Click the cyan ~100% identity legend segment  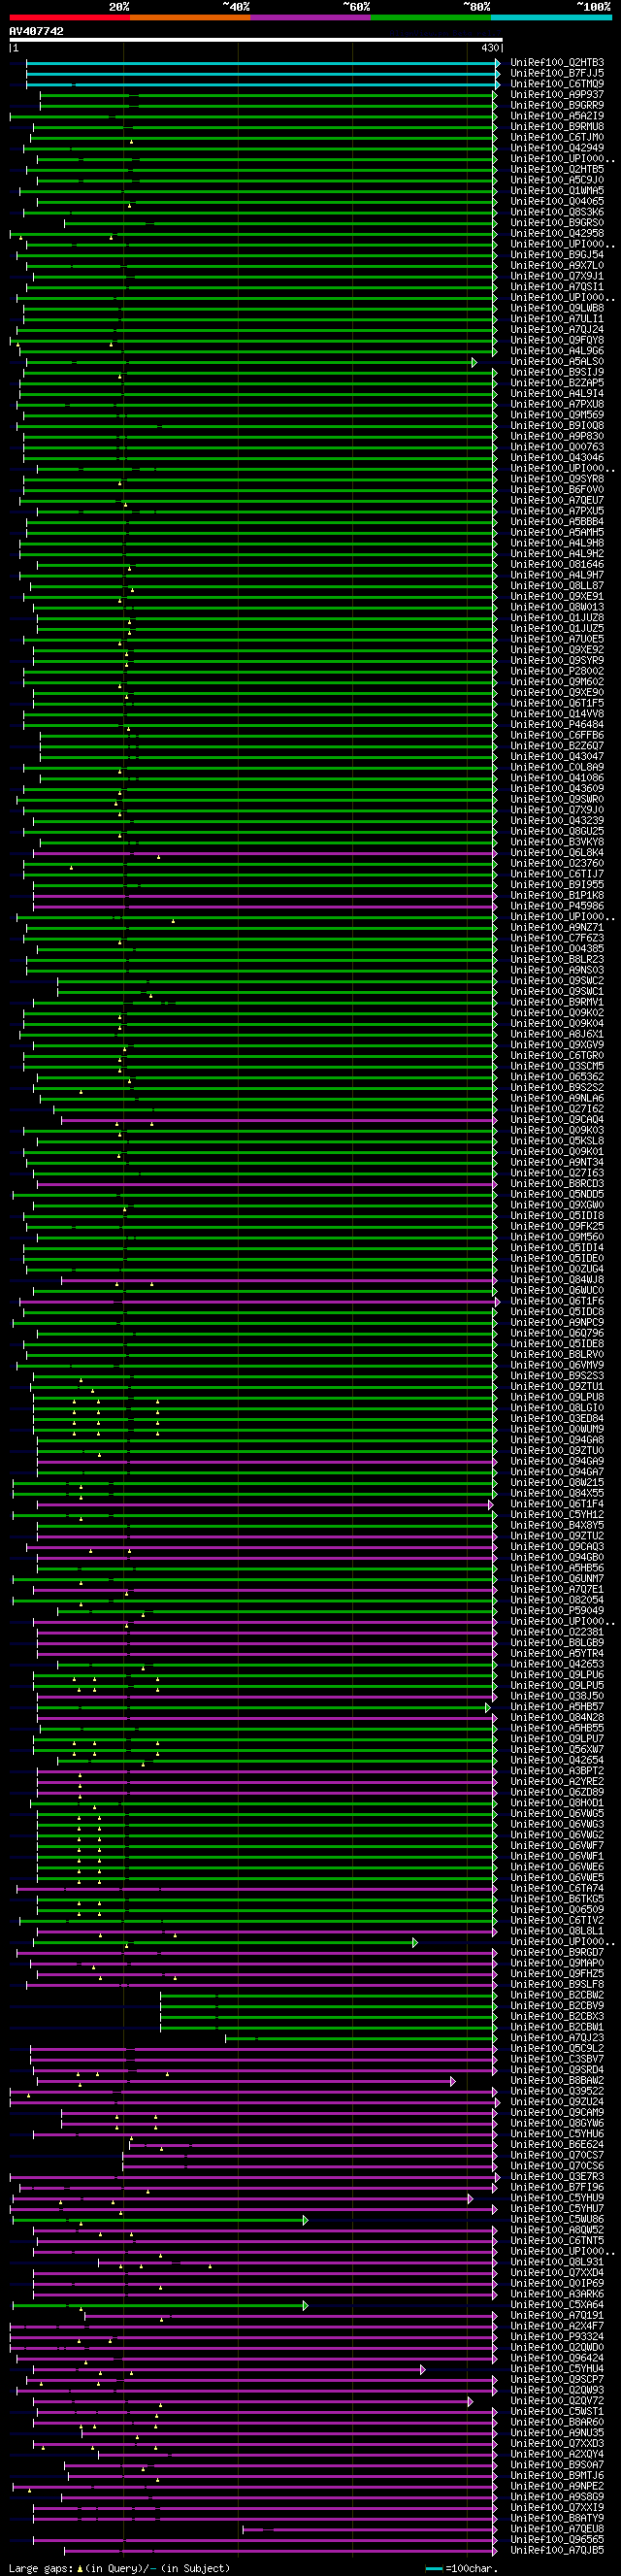tap(552, 17)
